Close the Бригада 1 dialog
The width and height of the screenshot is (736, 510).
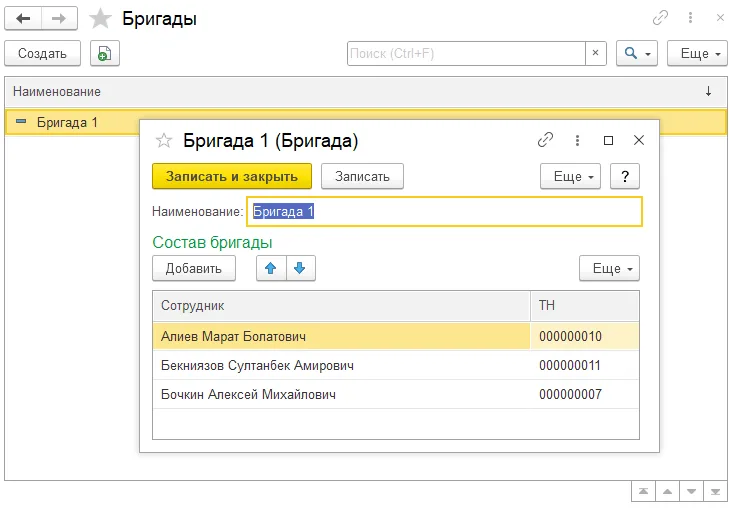639,140
